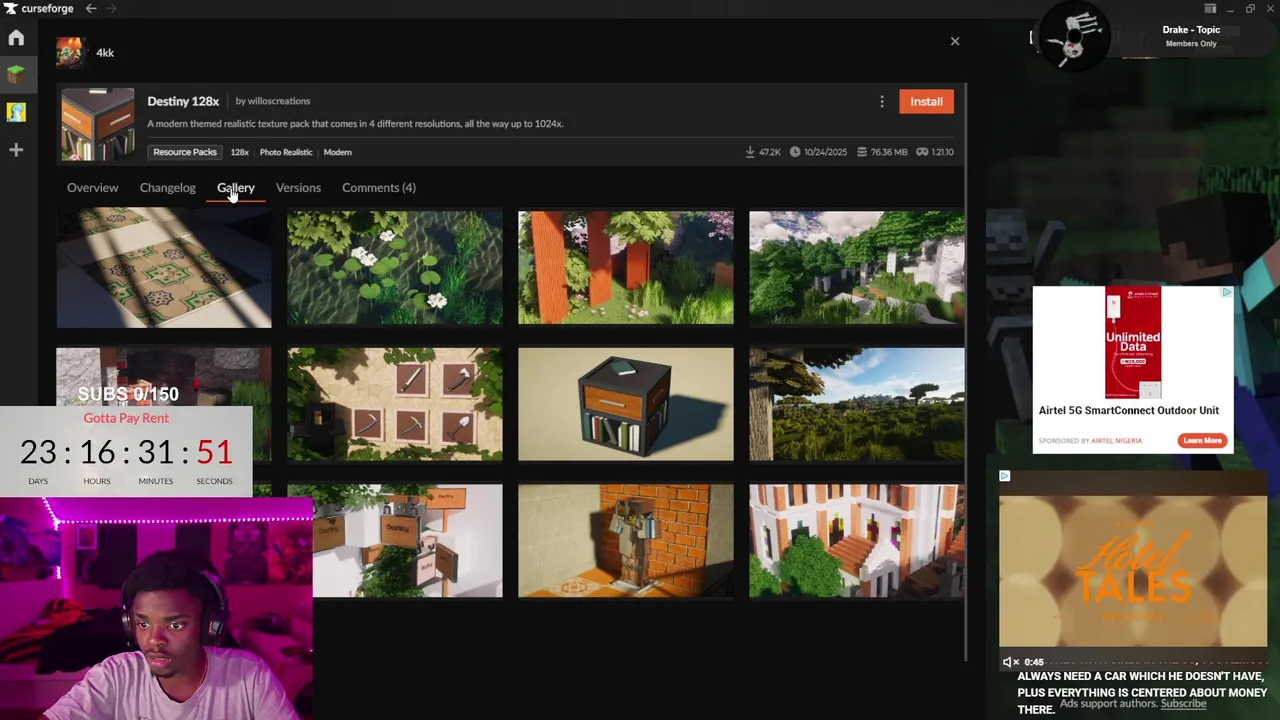Image resolution: width=1280 pixels, height=720 pixels.
Task: Open the lily pads on water gallery image
Action: tap(395, 268)
